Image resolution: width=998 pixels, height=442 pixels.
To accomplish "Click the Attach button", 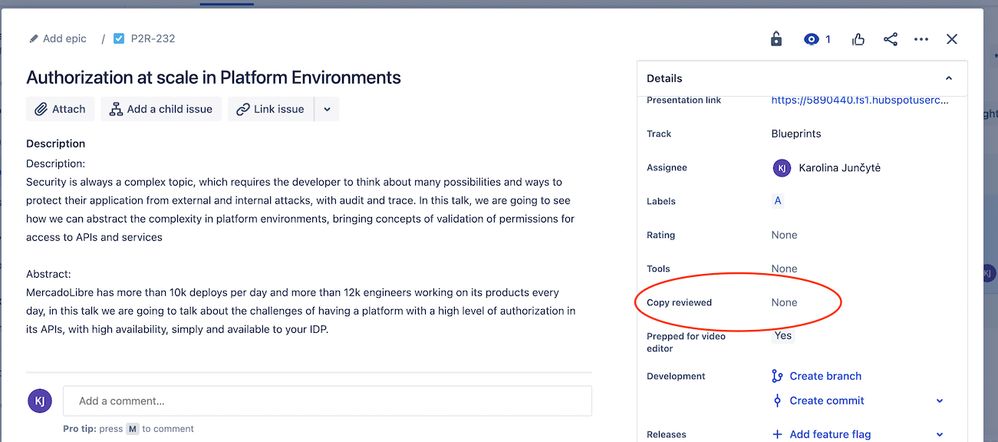I will click(x=60, y=109).
